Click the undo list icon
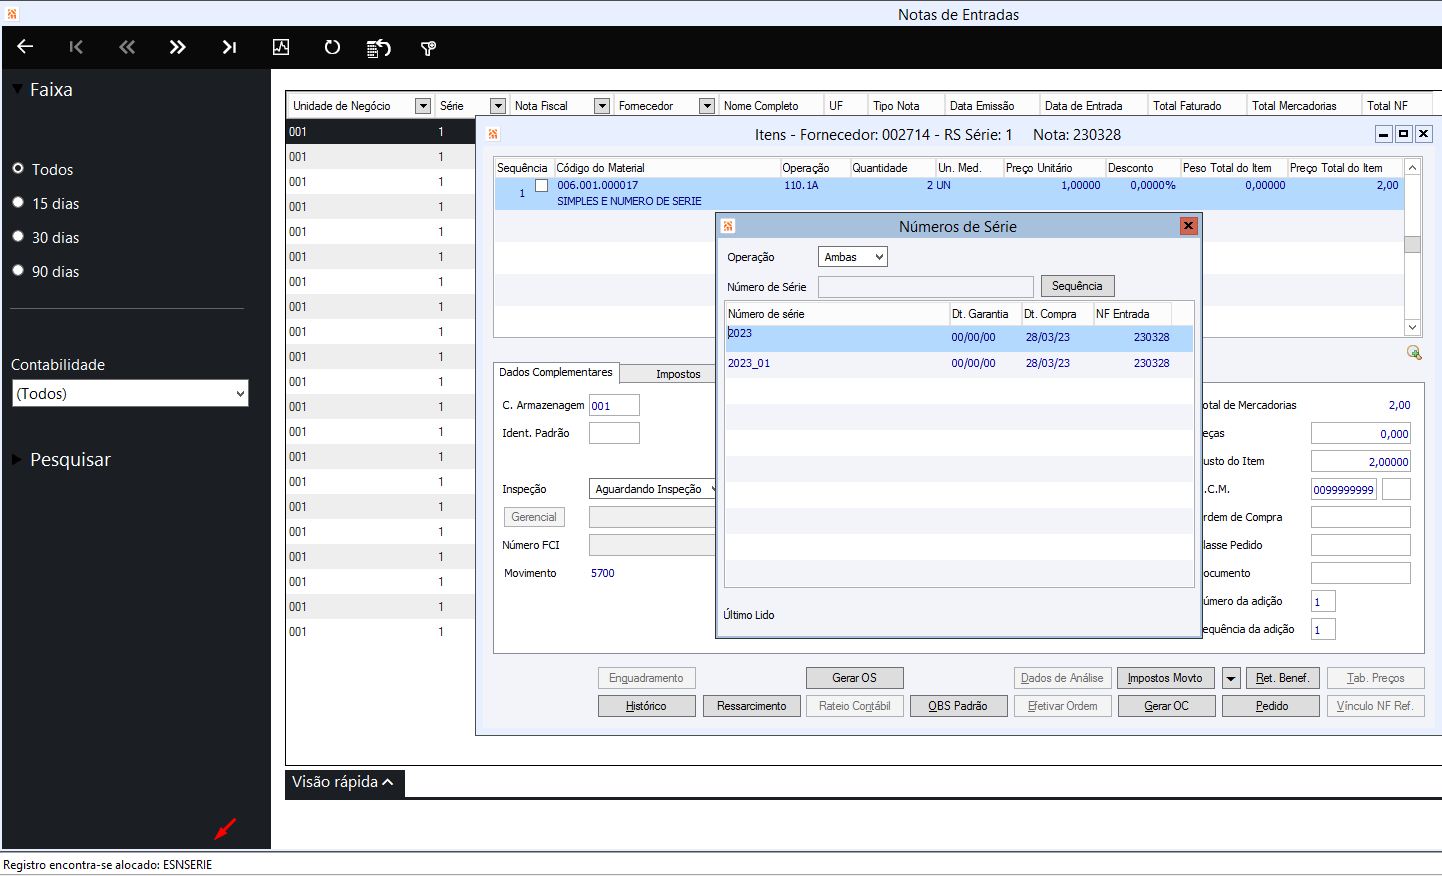This screenshot has width=1442, height=876. [378, 48]
